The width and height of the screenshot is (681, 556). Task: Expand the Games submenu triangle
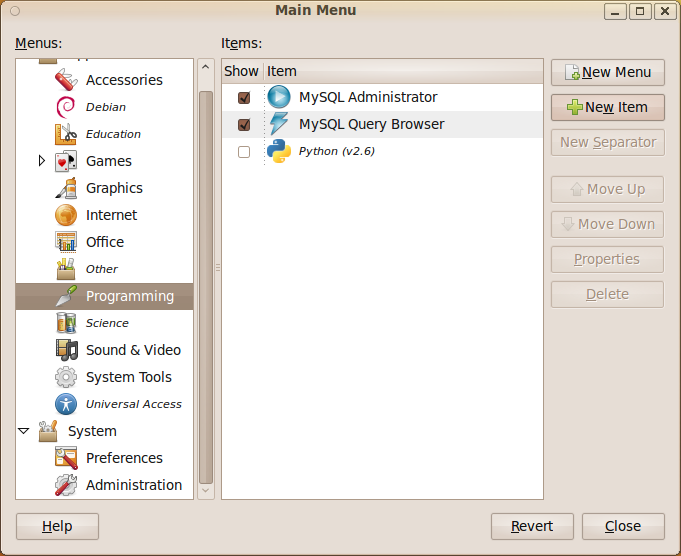tap(41, 161)
